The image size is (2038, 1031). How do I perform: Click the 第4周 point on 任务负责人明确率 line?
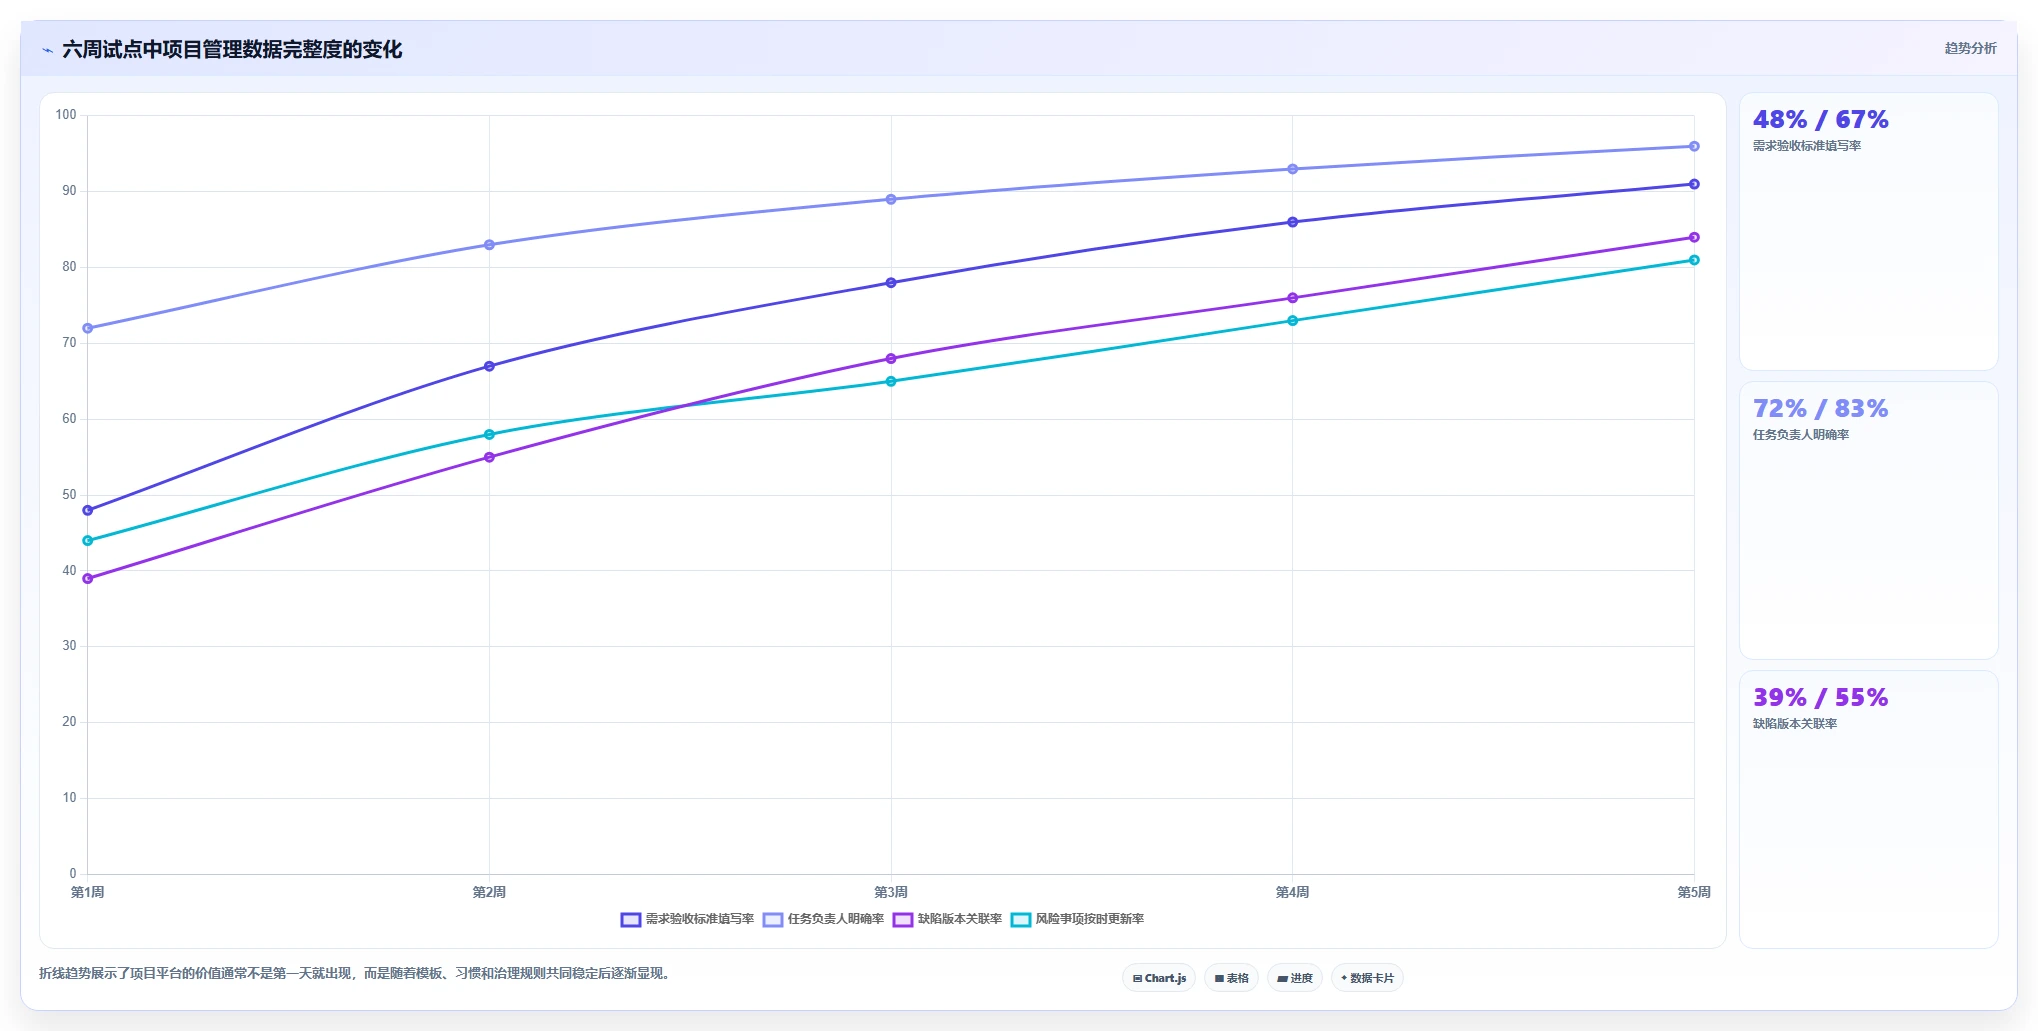[1292, 169]
